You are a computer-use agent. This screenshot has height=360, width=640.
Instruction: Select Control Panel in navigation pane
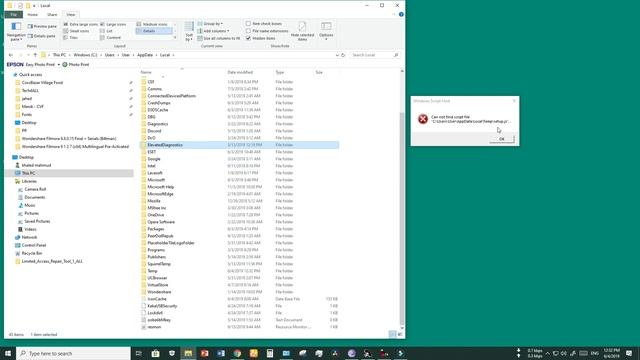[x=34, y=245]
